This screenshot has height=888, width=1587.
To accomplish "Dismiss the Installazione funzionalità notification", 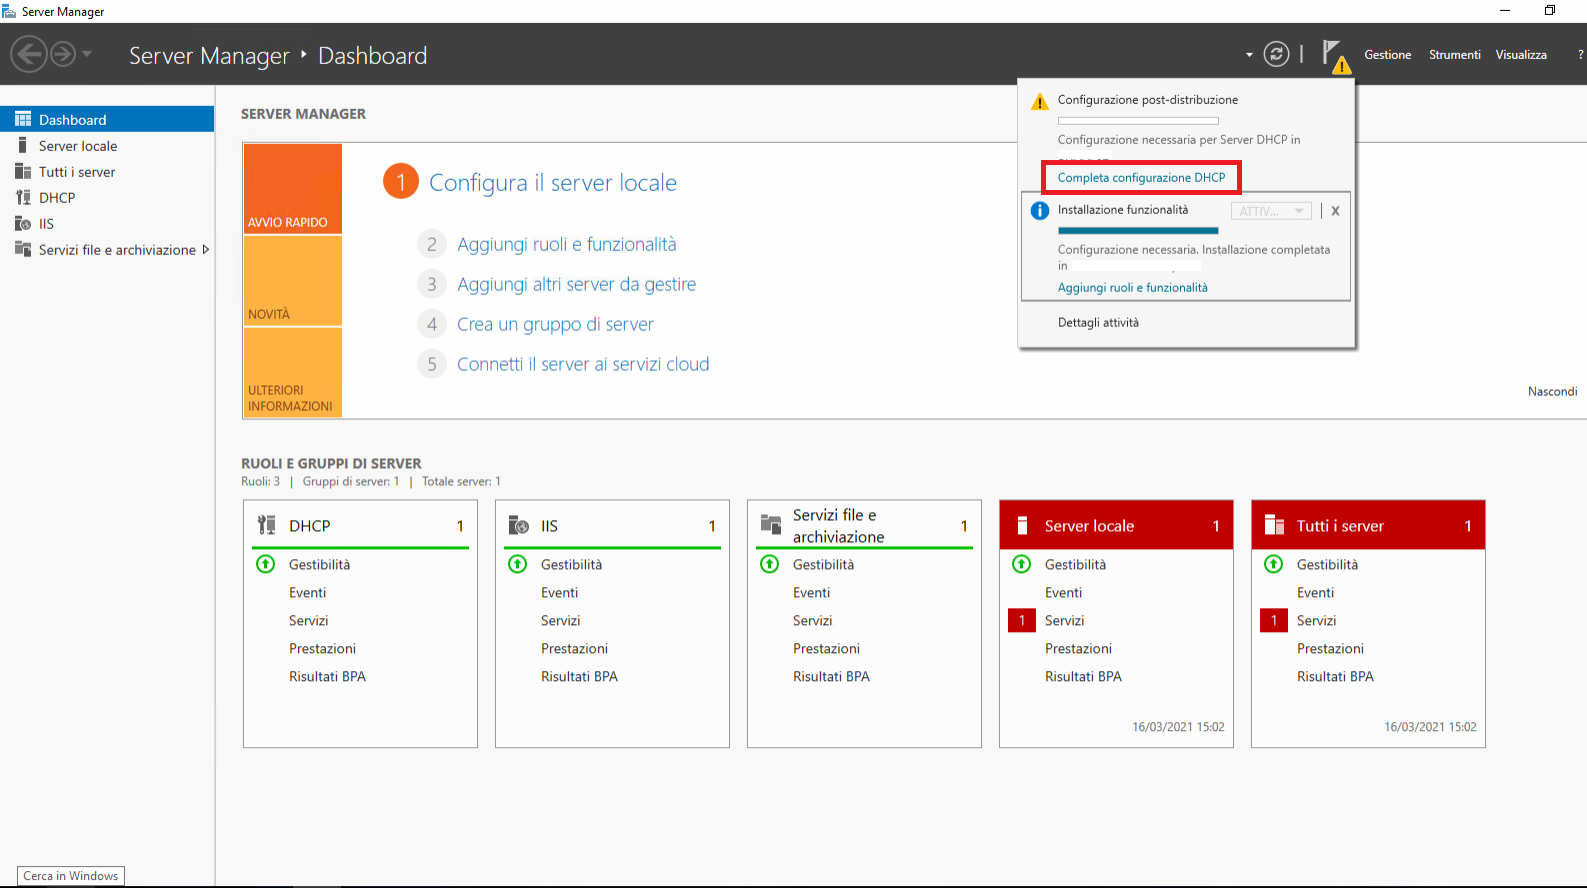I will point(1335,211).
